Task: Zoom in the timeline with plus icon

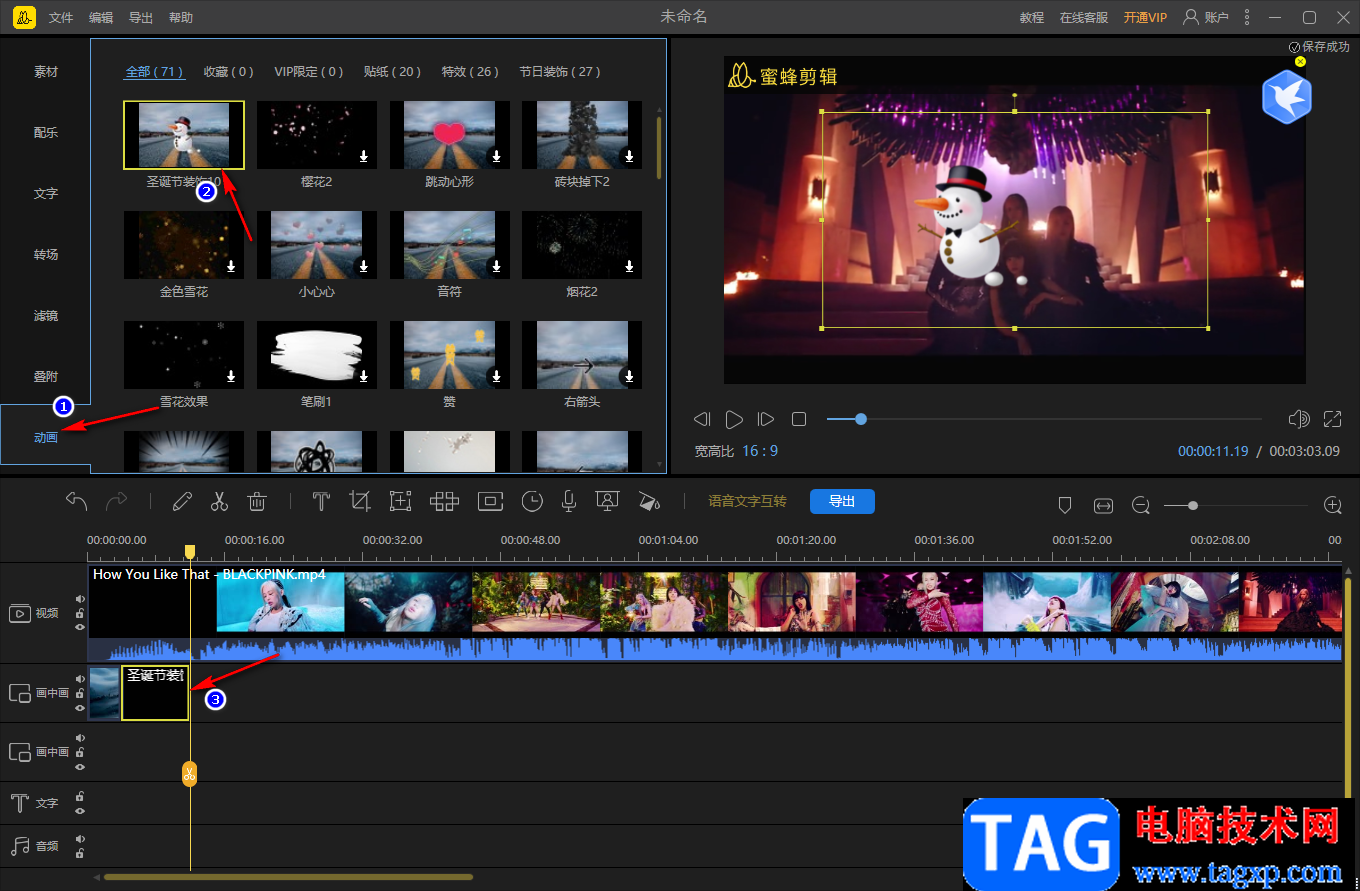Action: (1333, 506)
